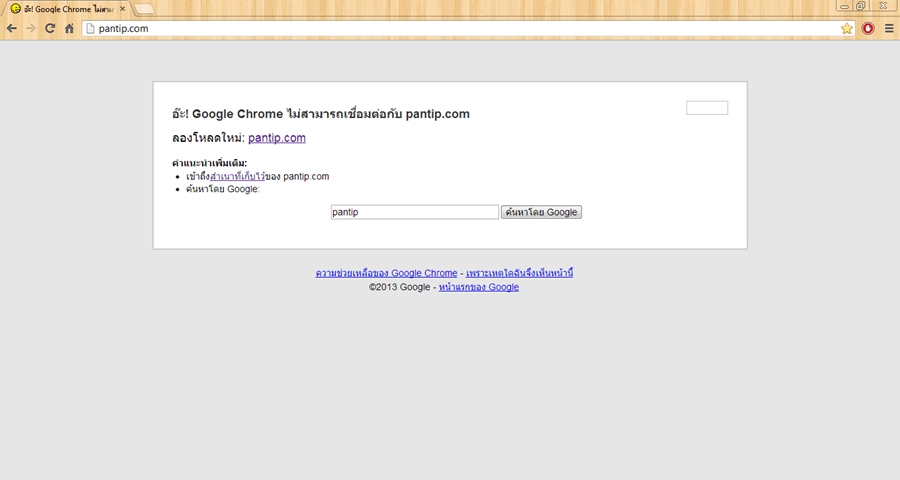Open a new tab button

click(x=144, y=9)
